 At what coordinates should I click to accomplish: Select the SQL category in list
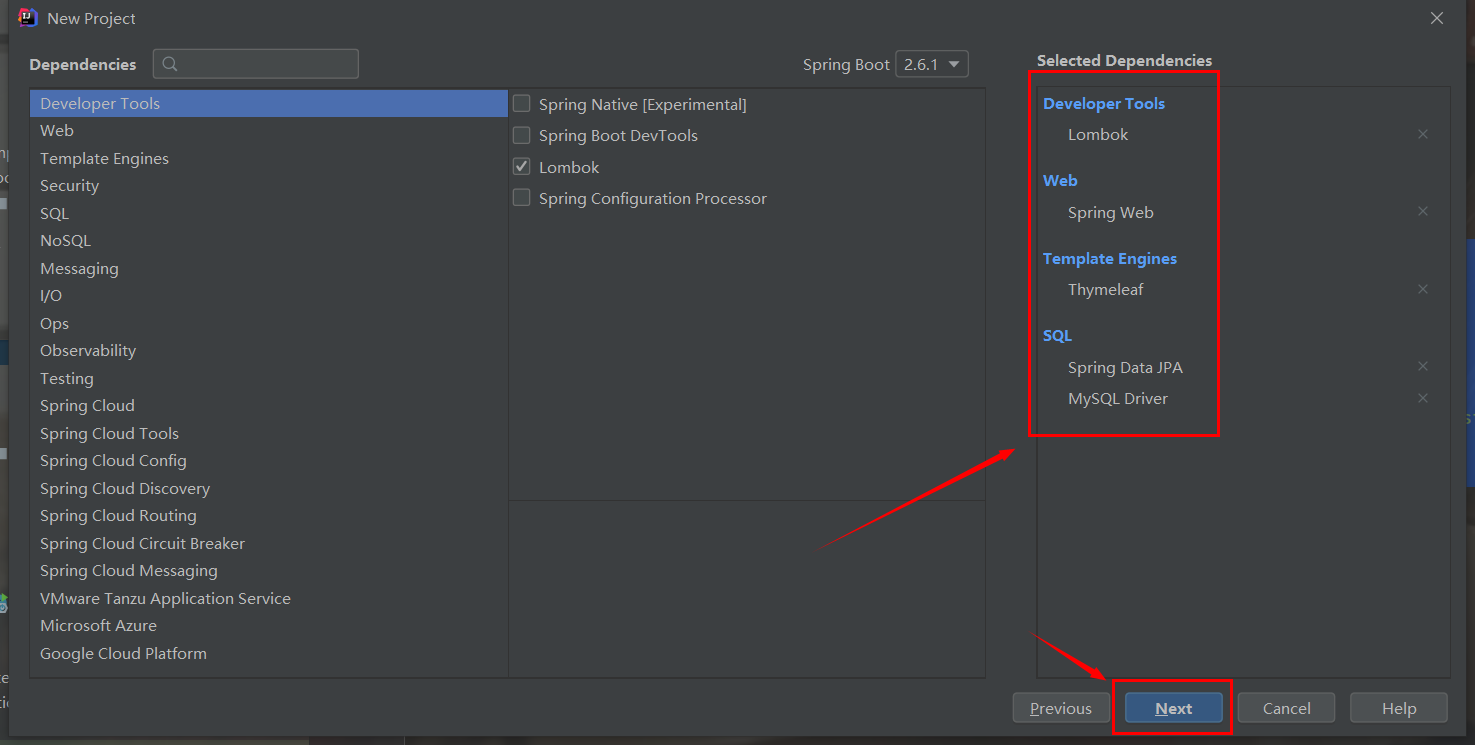pyautogui.click(x=269, y=213)
